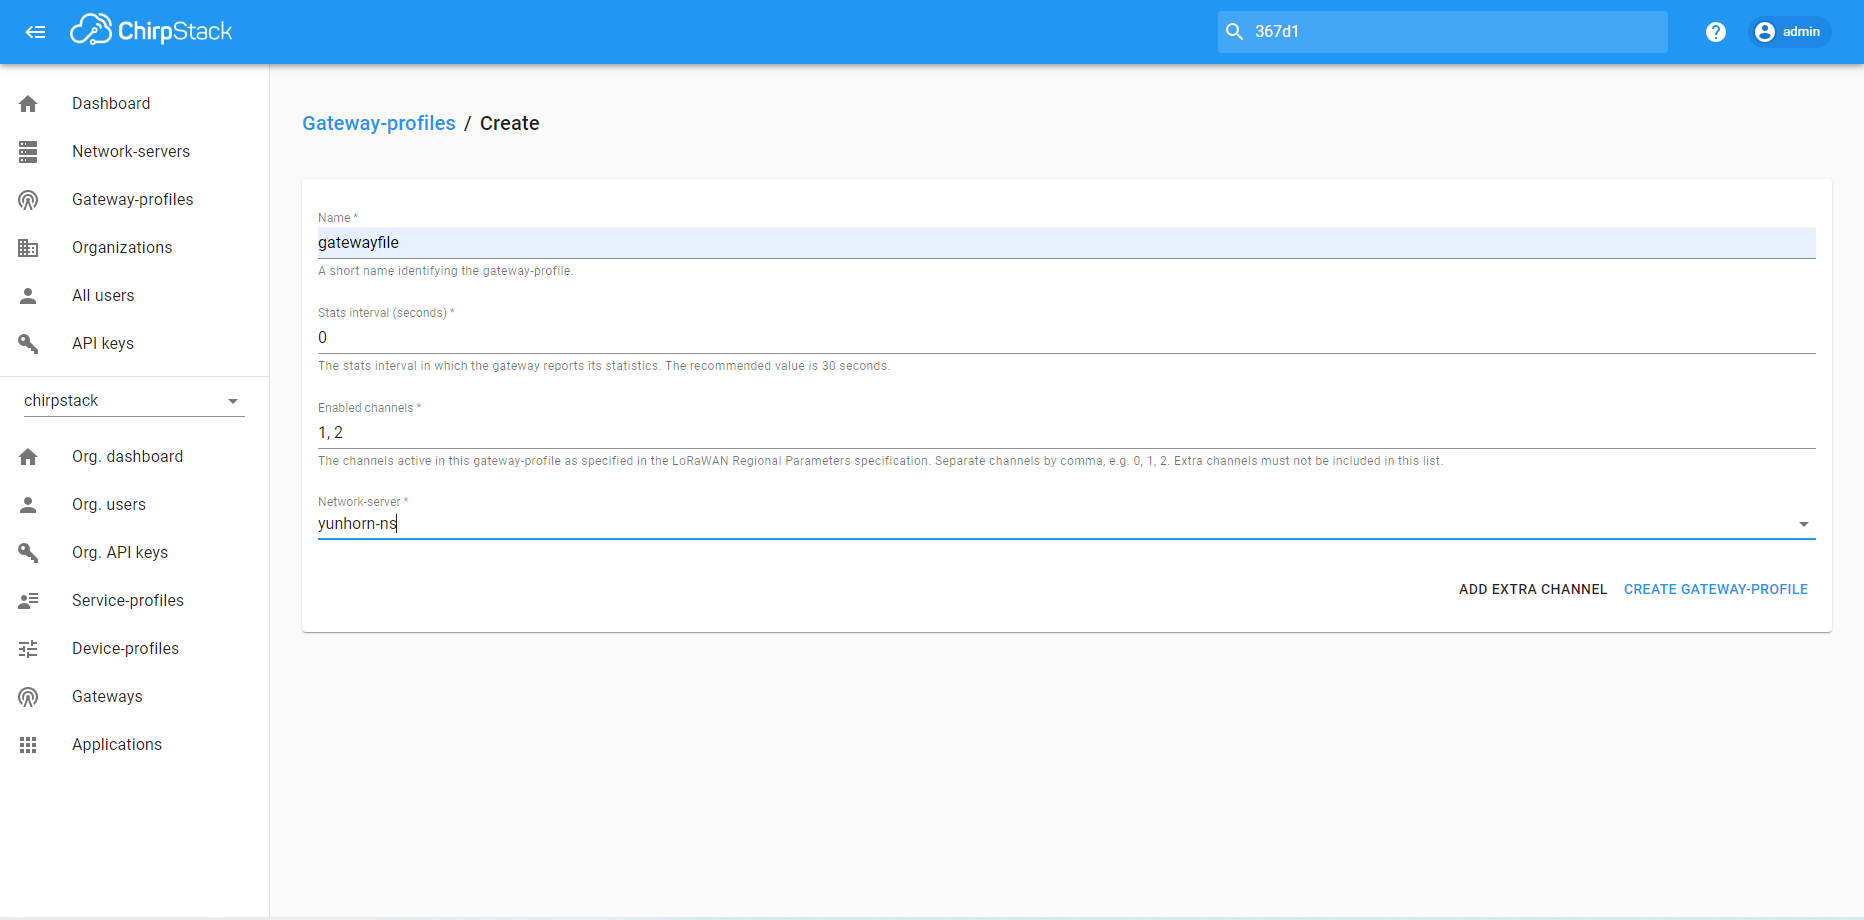1864x920 pixels.
Task: Click the Service-profiles list icon
Action: (28, 601)
